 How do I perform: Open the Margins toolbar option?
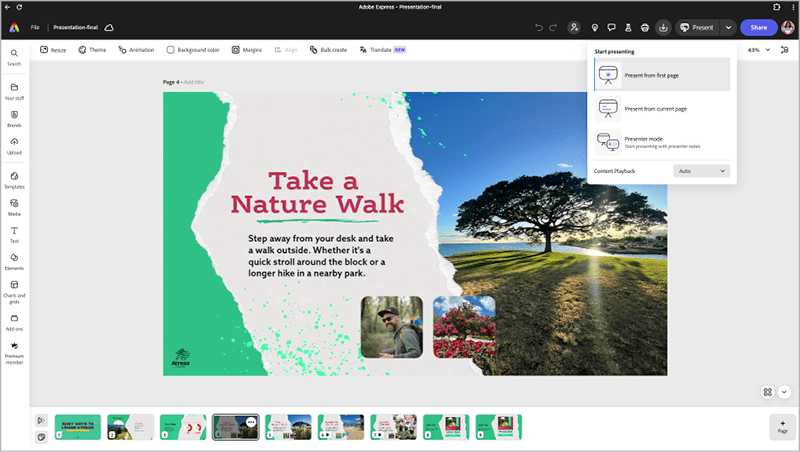(x=247, y=50)
